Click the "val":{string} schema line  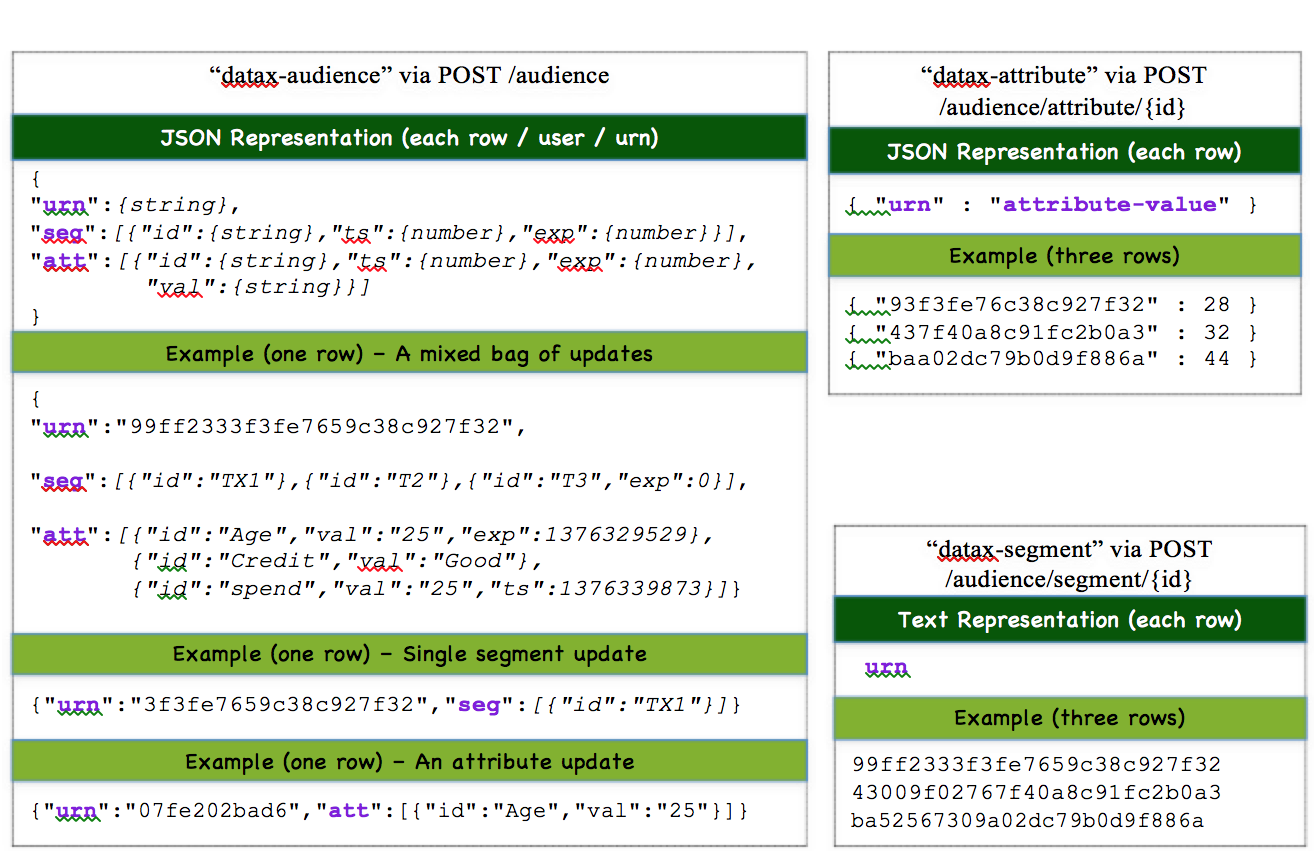click(258, 288)
